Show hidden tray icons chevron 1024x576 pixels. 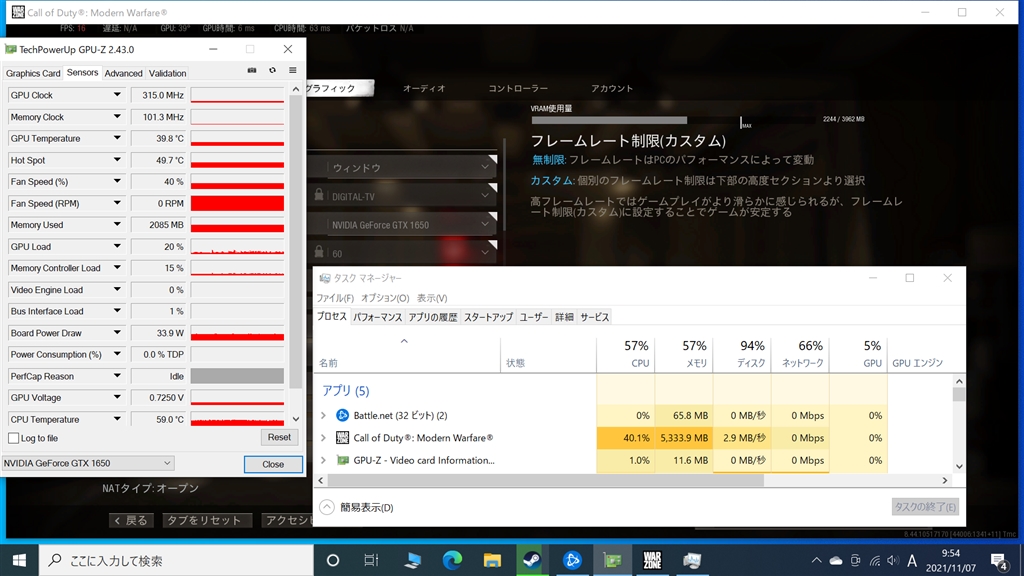tap(816, 560)
